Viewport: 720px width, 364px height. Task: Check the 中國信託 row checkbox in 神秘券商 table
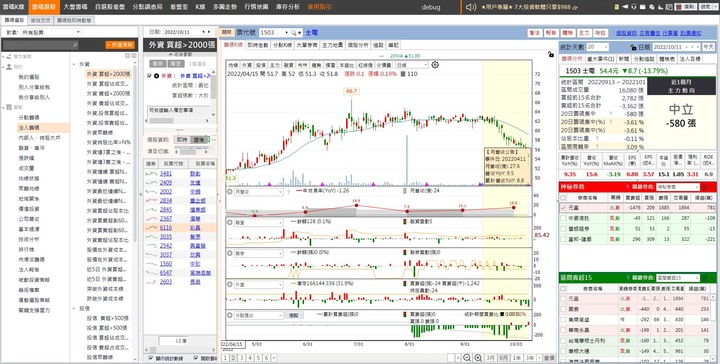[563, 218]
